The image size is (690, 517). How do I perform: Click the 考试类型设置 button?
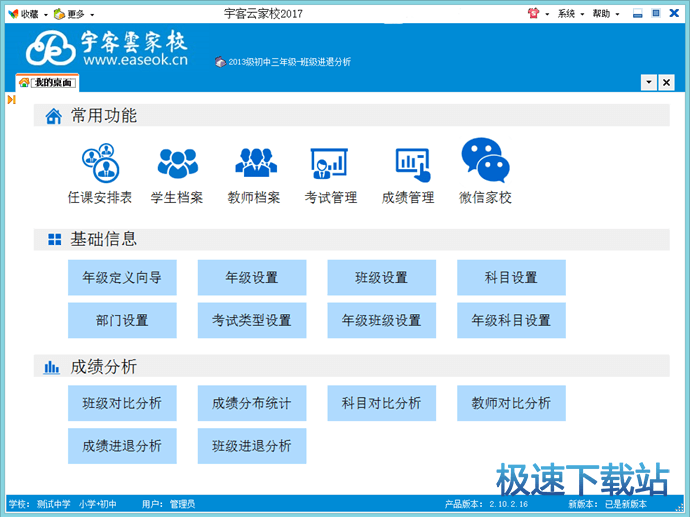pos(252,320)
